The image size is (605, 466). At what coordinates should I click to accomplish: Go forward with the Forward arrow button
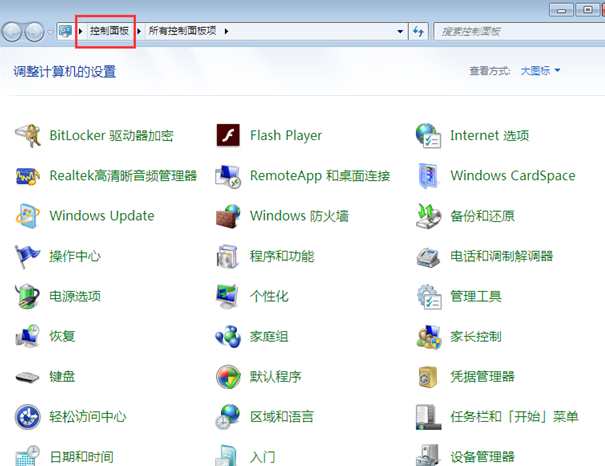coord(35,32)
